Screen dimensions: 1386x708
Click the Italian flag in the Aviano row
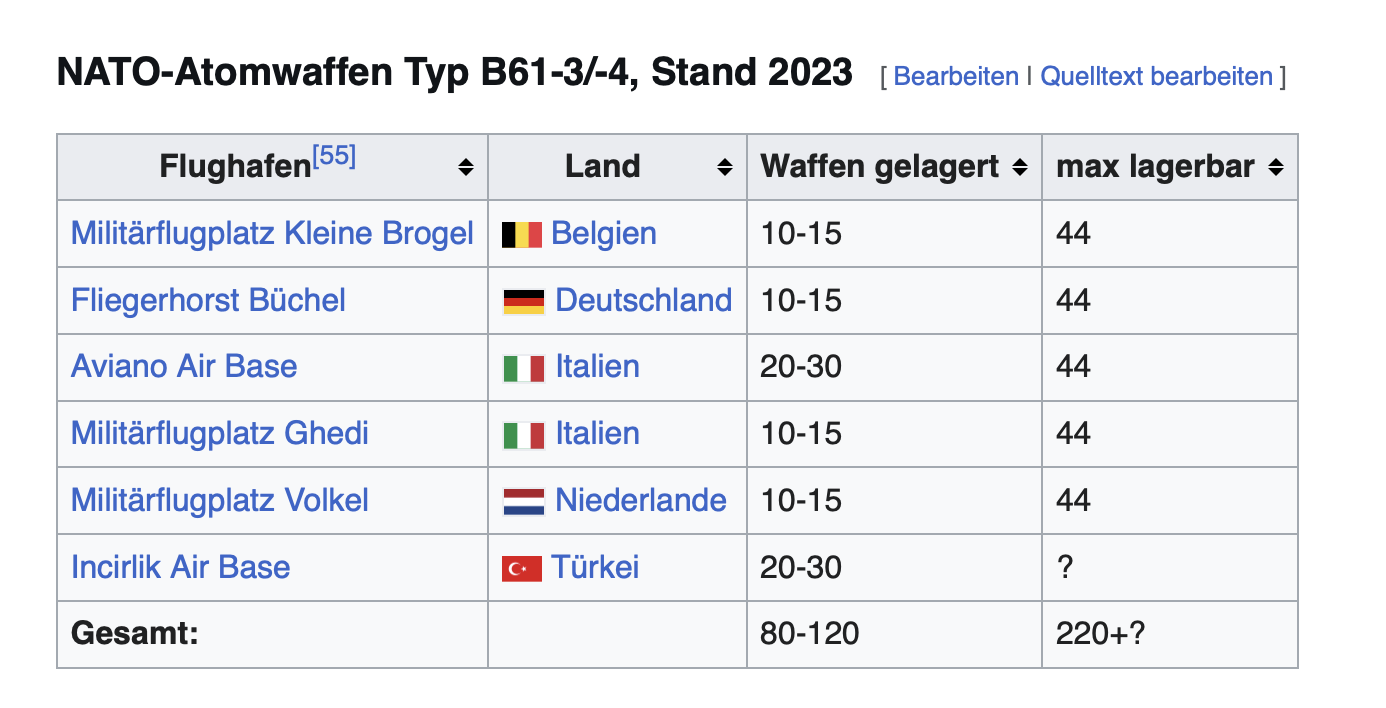click(524, 368)
